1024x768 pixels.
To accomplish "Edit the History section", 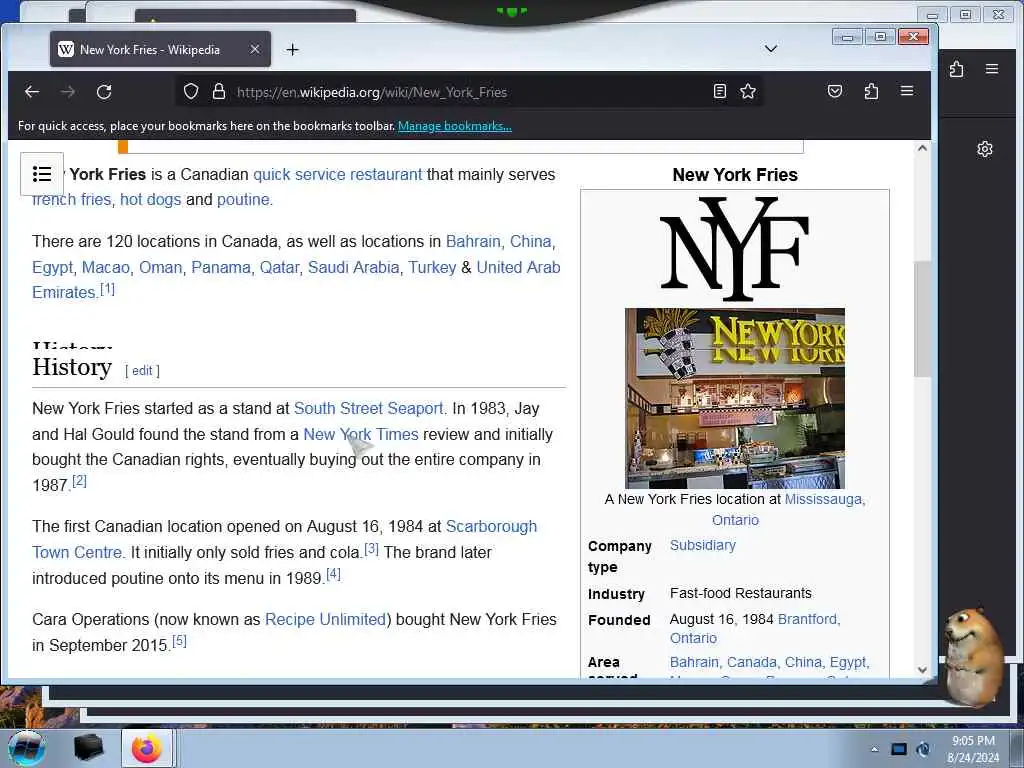I will (142, 371).
